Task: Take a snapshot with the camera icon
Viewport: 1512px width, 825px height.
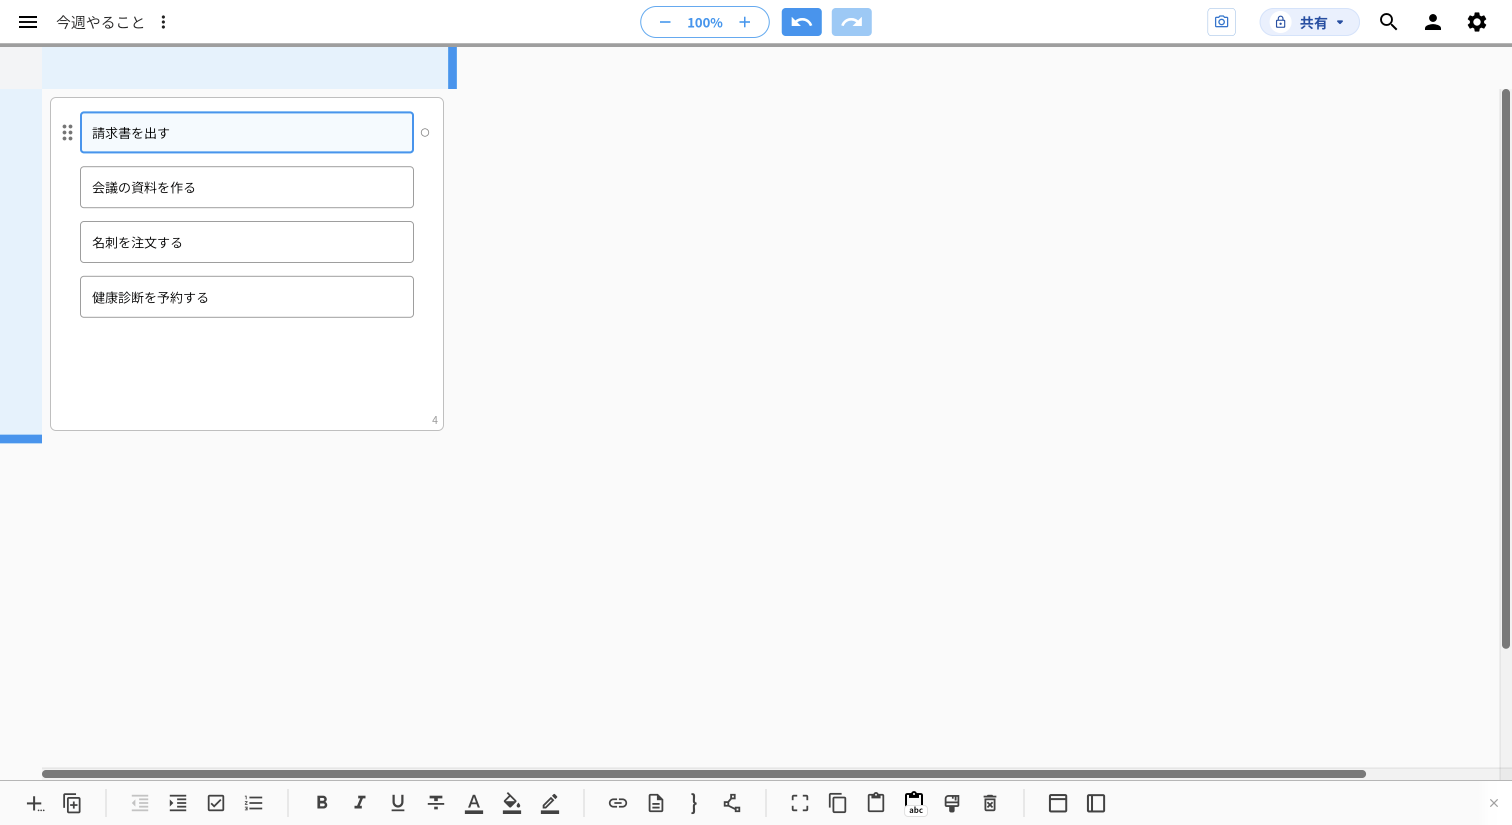Action: click(1221, 22)
